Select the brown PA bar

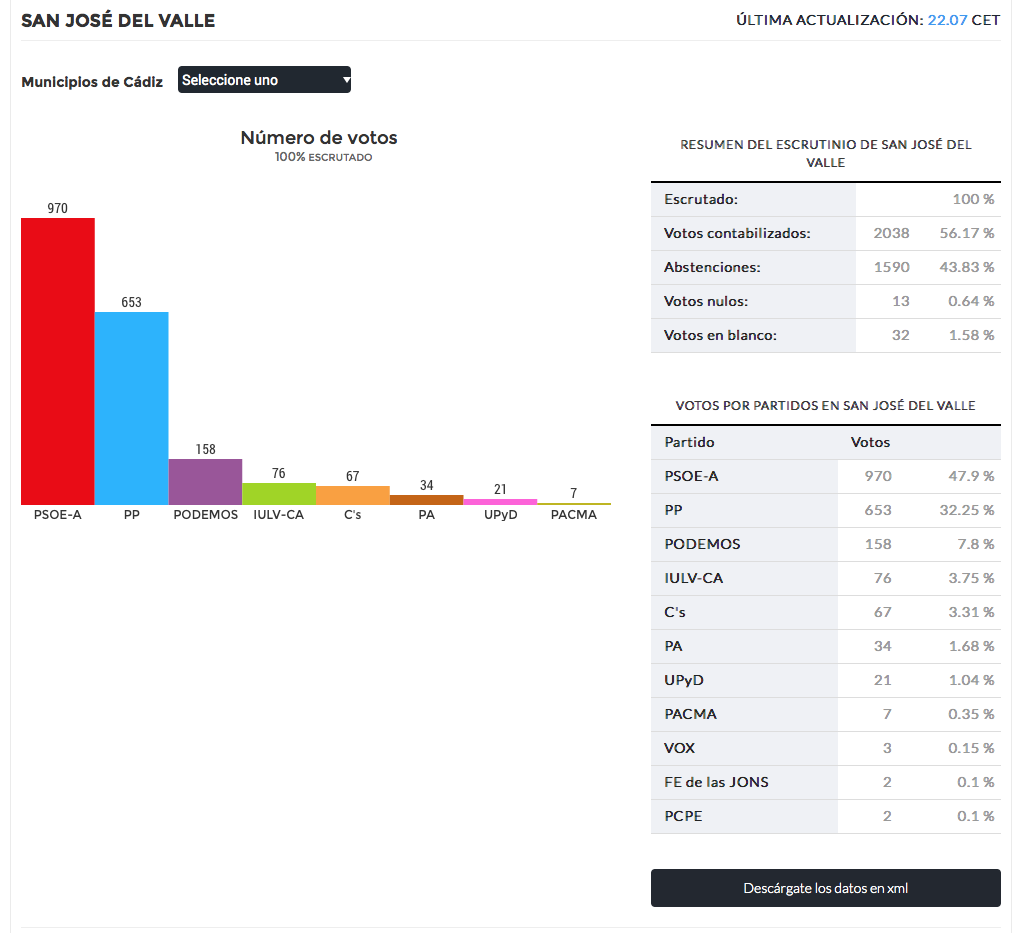pyautogui.click(x=426, y=500)
